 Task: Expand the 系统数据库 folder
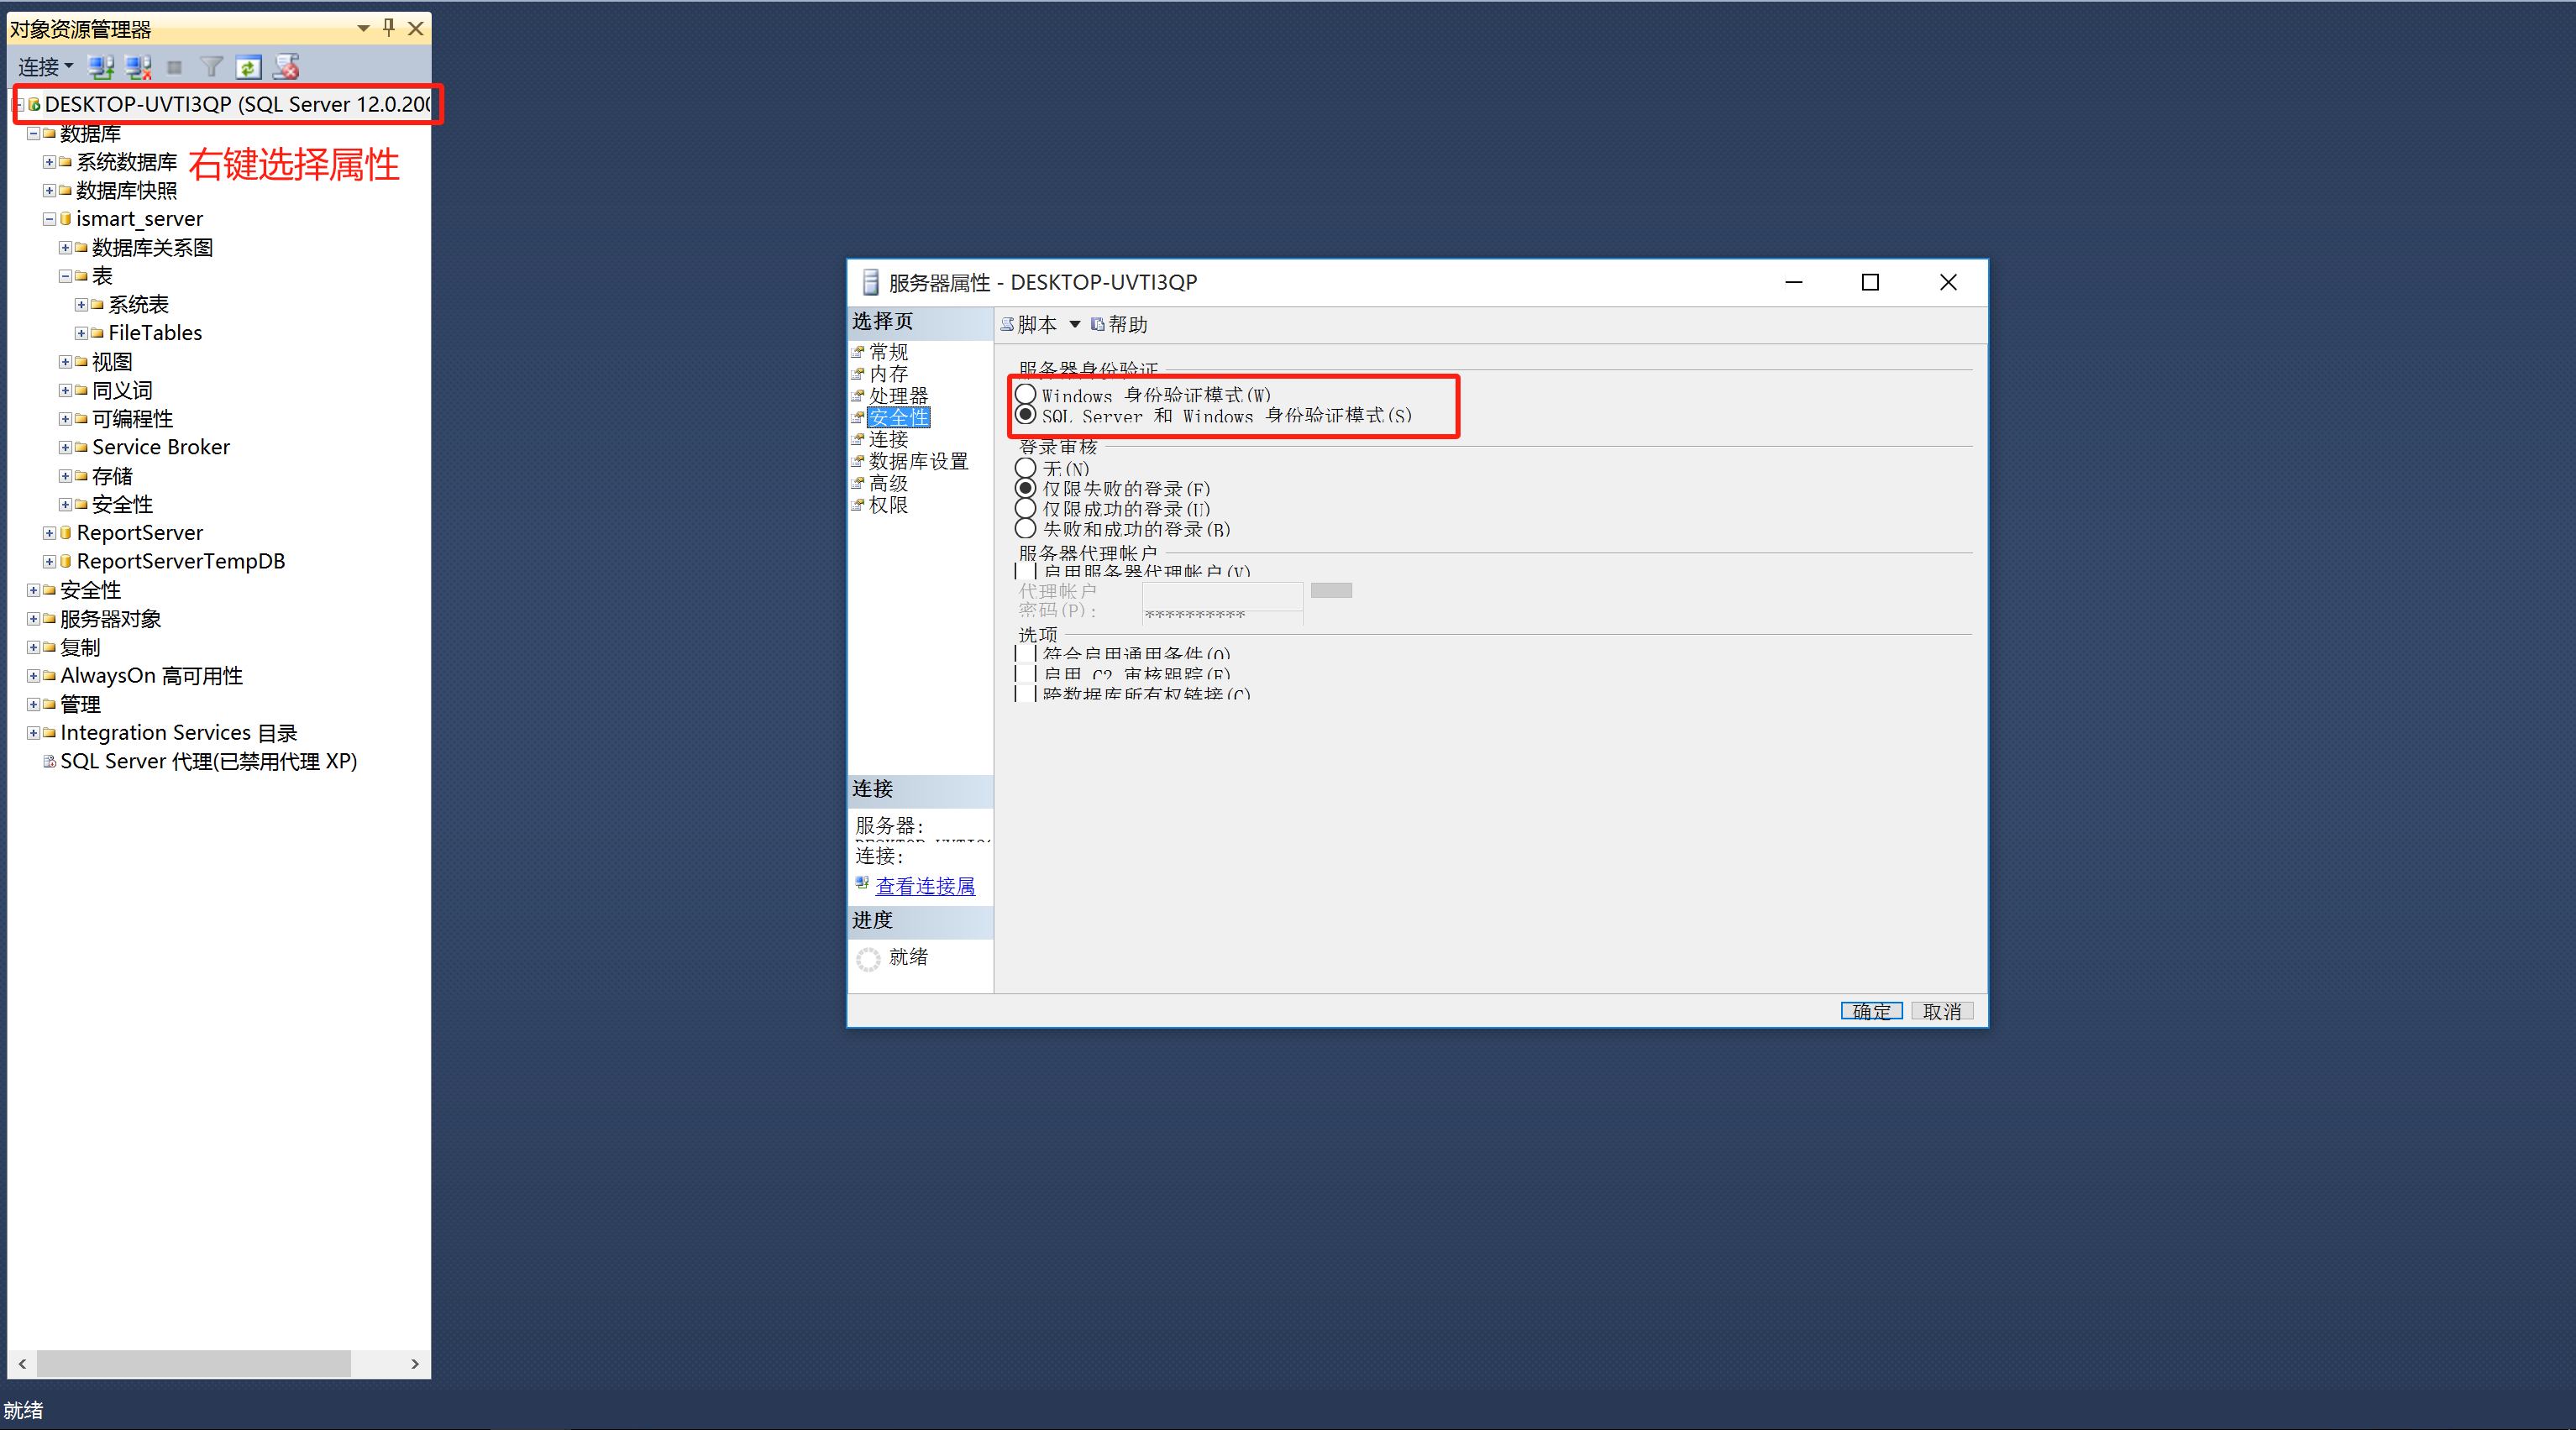tap(49, 162)
